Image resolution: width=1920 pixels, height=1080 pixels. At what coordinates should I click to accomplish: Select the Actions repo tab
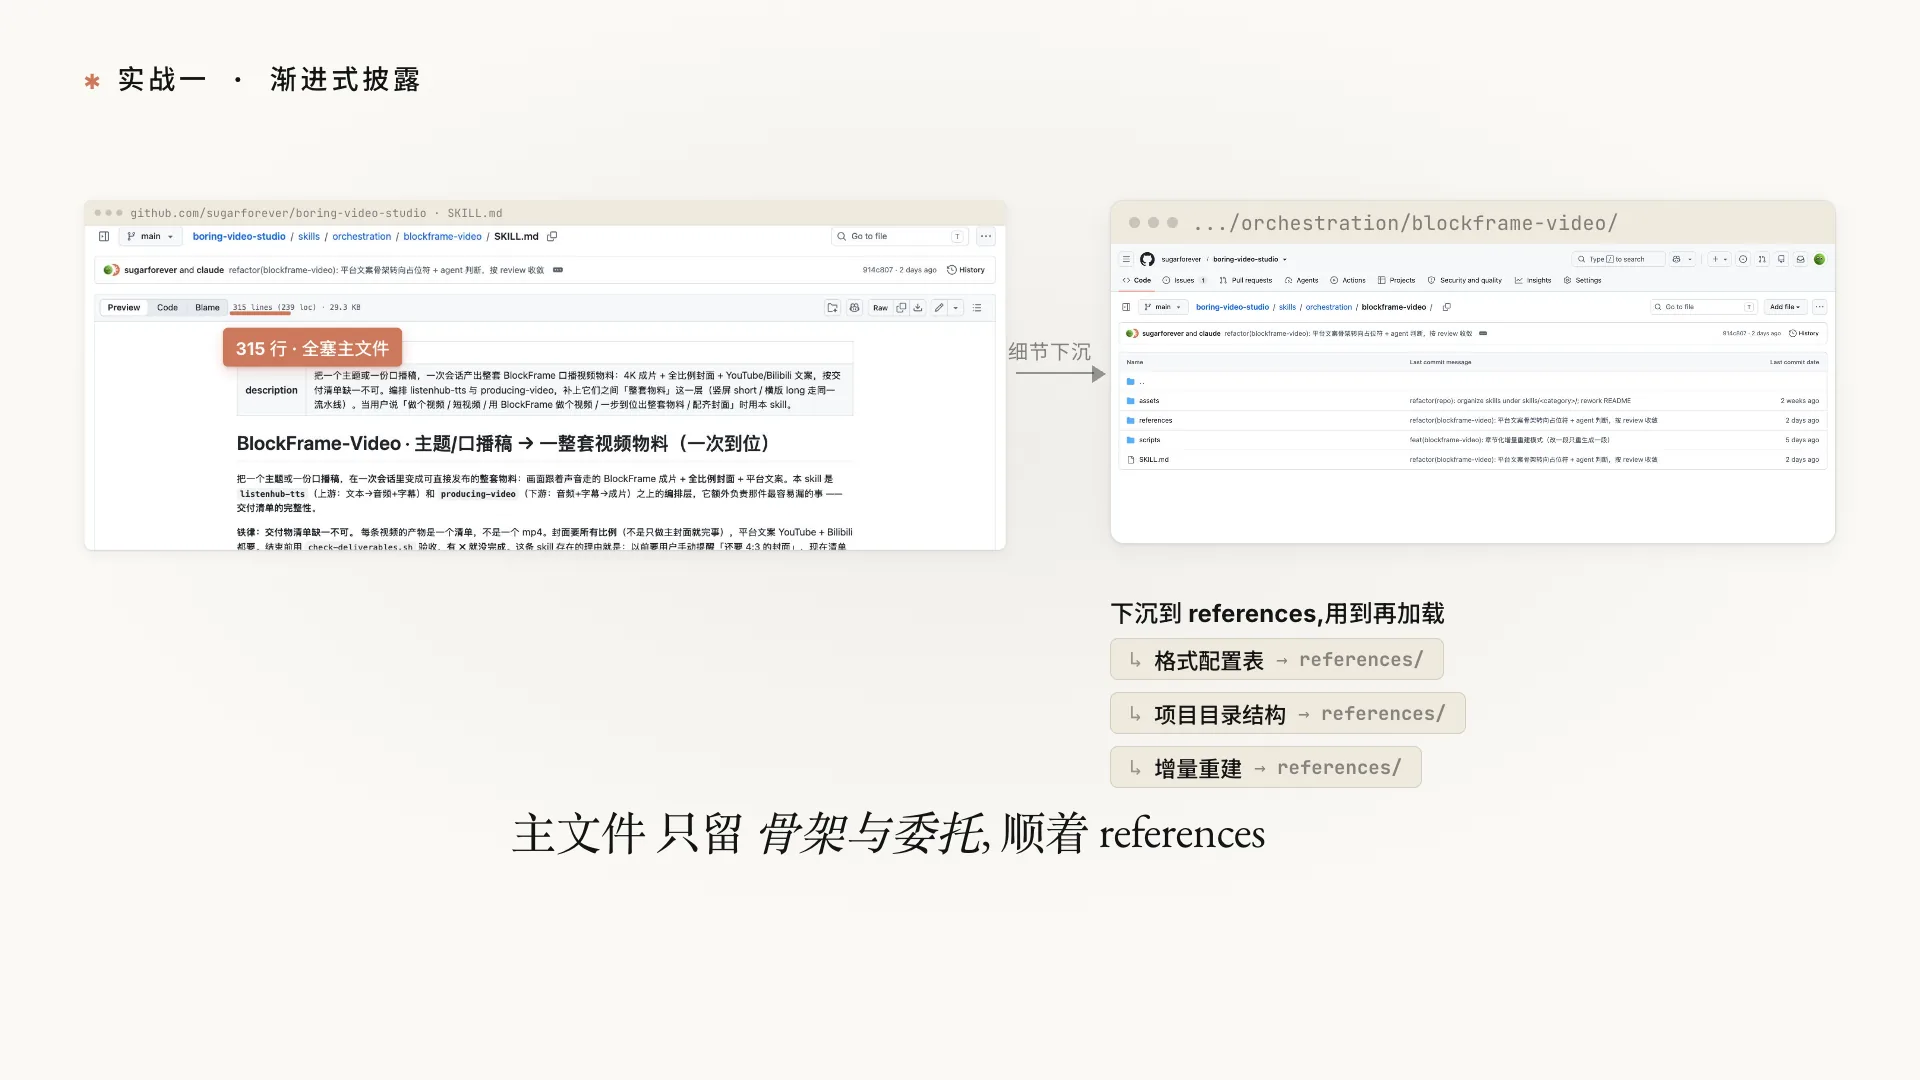1348,280
